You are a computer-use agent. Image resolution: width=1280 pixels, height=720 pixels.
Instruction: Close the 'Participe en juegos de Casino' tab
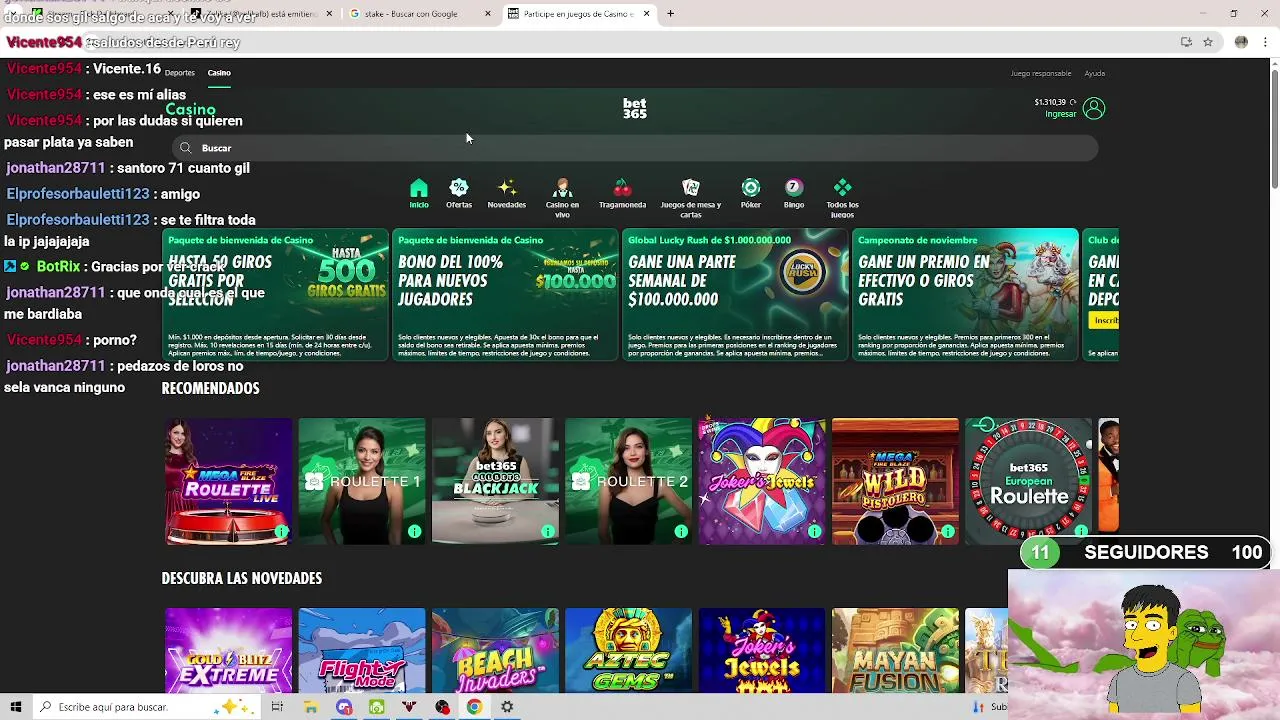646,14
